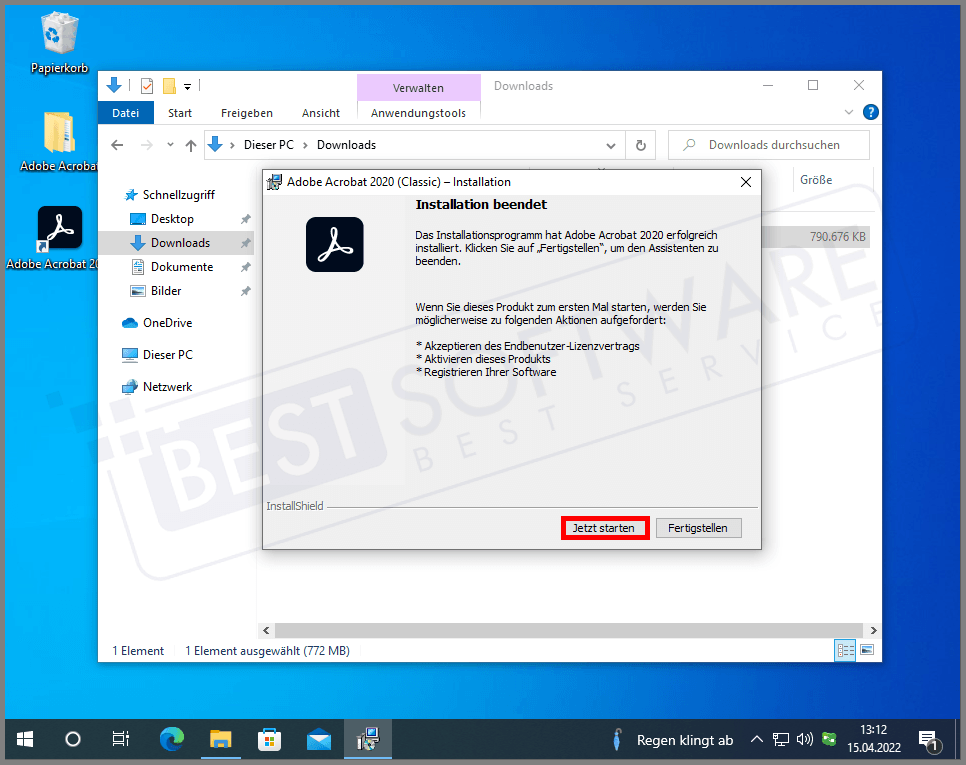The image size is (966, 765).
Task: Select OneDrive in the navigation pane
Action: [x=174, y=322]
